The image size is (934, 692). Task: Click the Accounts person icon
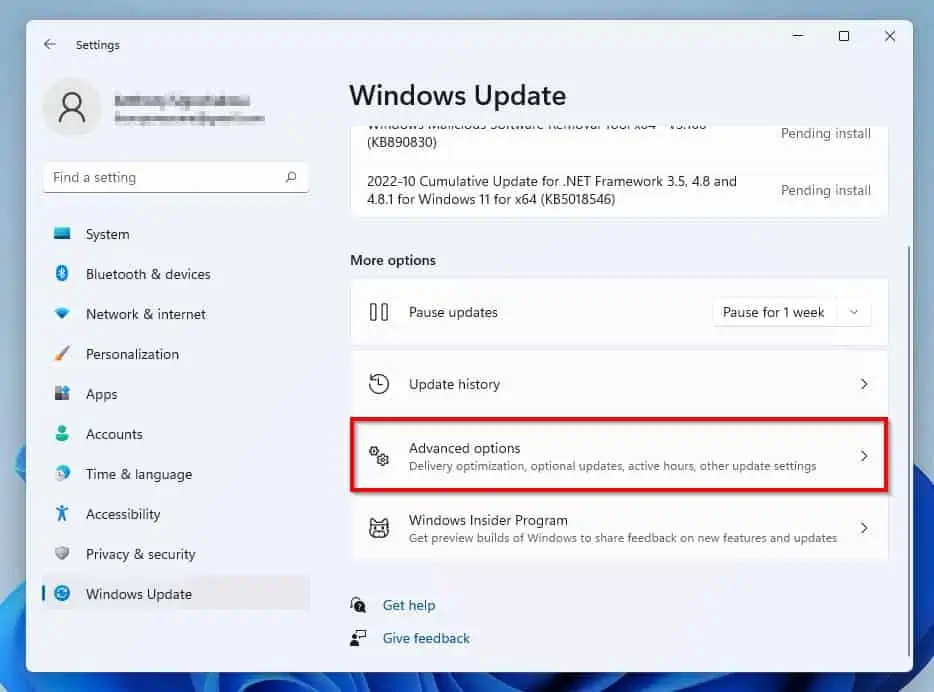(x=62, y=433)
